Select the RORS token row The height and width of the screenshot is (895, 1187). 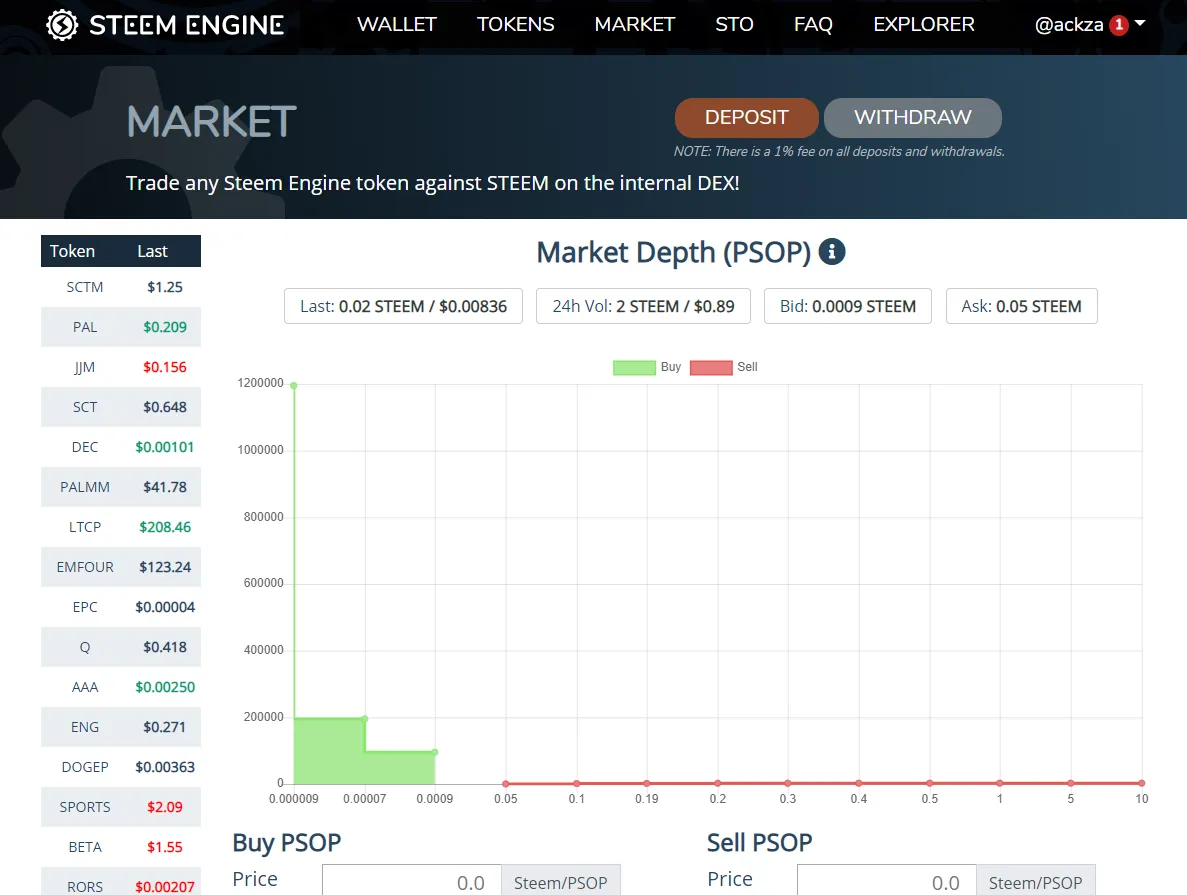[x=121, y=882]
